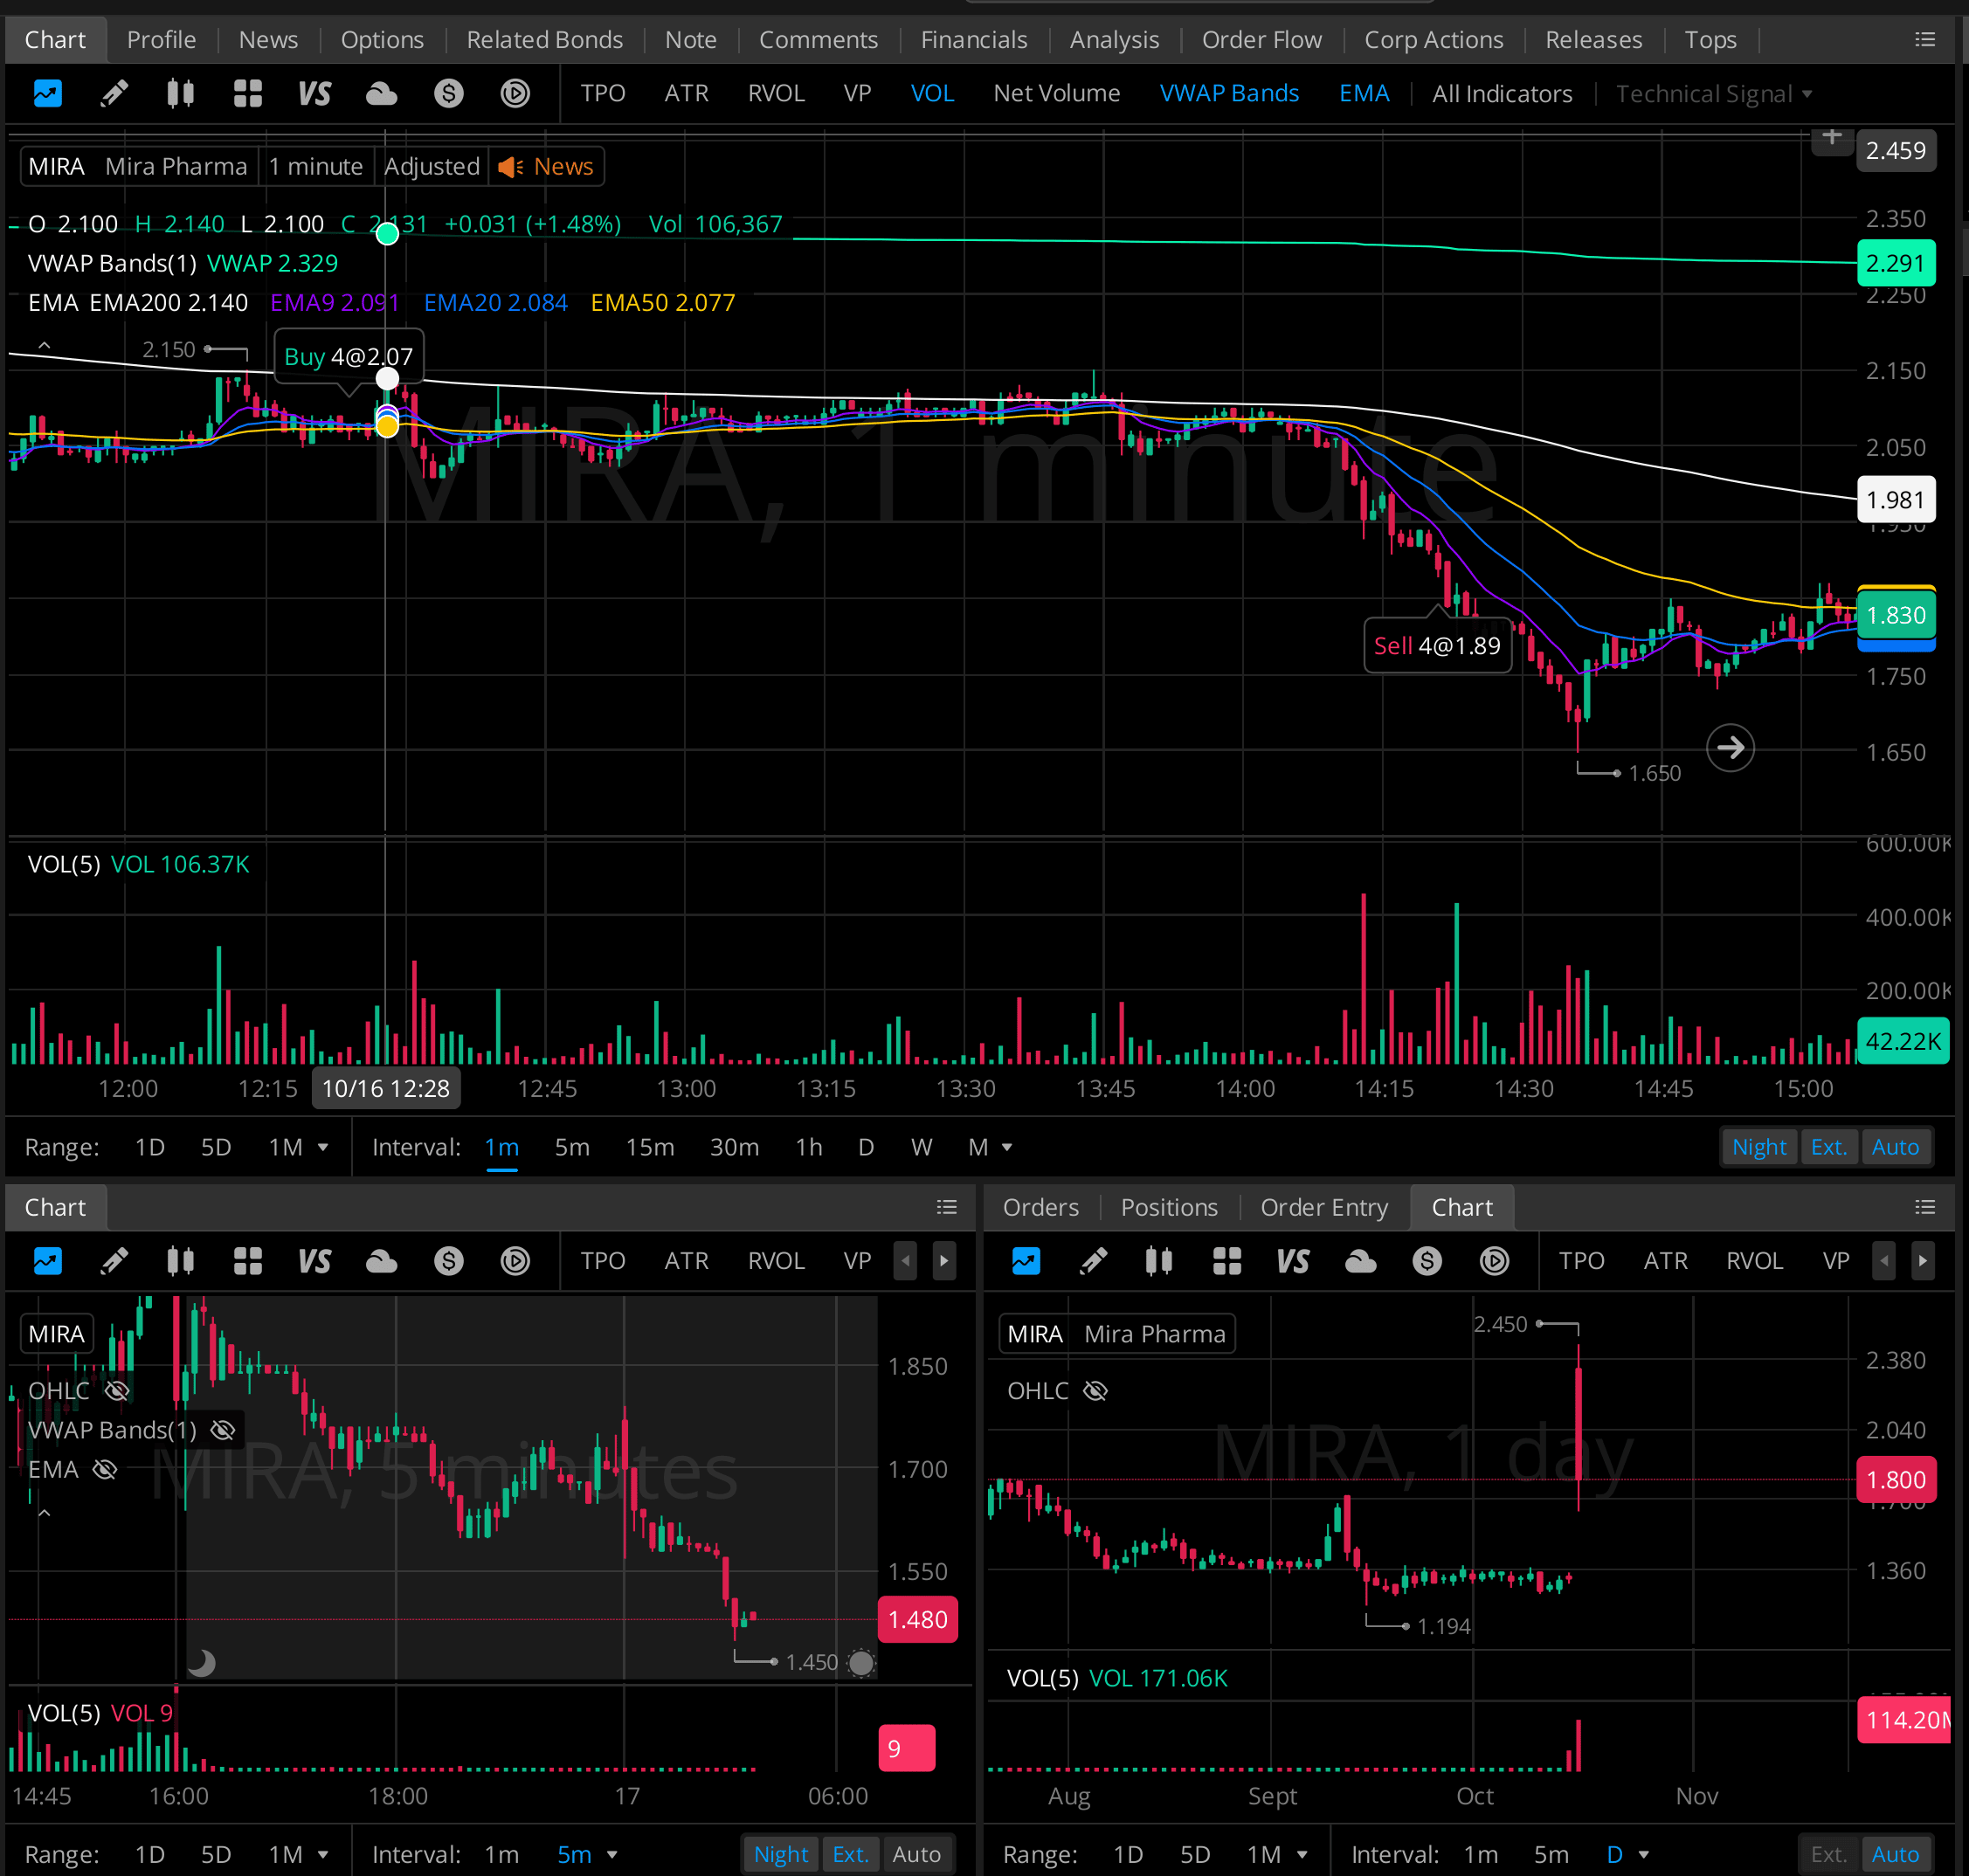
Task: Jump to latest bar with arrow button
Action: pyautogui.click(x=1729, y=747)
